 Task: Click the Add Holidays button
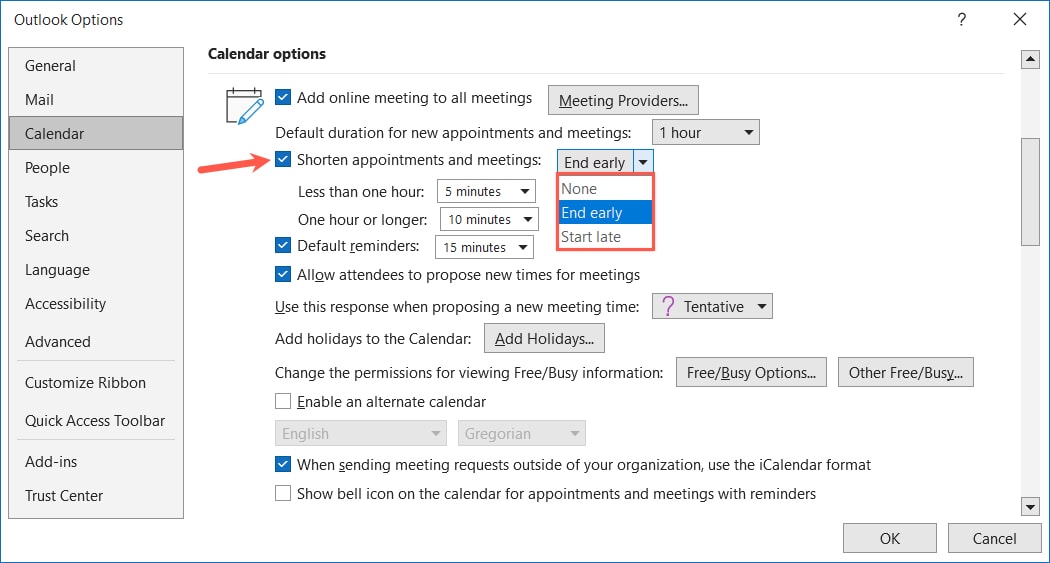544,338
